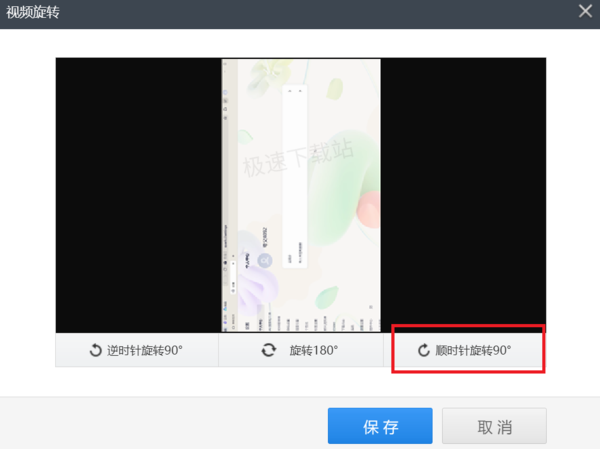Click the clockwise rotation arrow icon
Viewport: 600px width, 449px height.
click(x=424, y=350)
